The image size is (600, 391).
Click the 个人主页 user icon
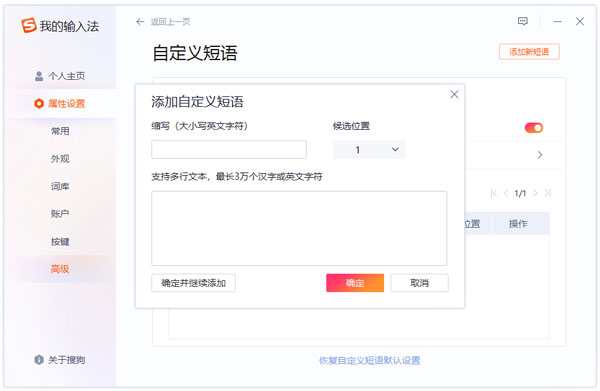click(39, 76)
